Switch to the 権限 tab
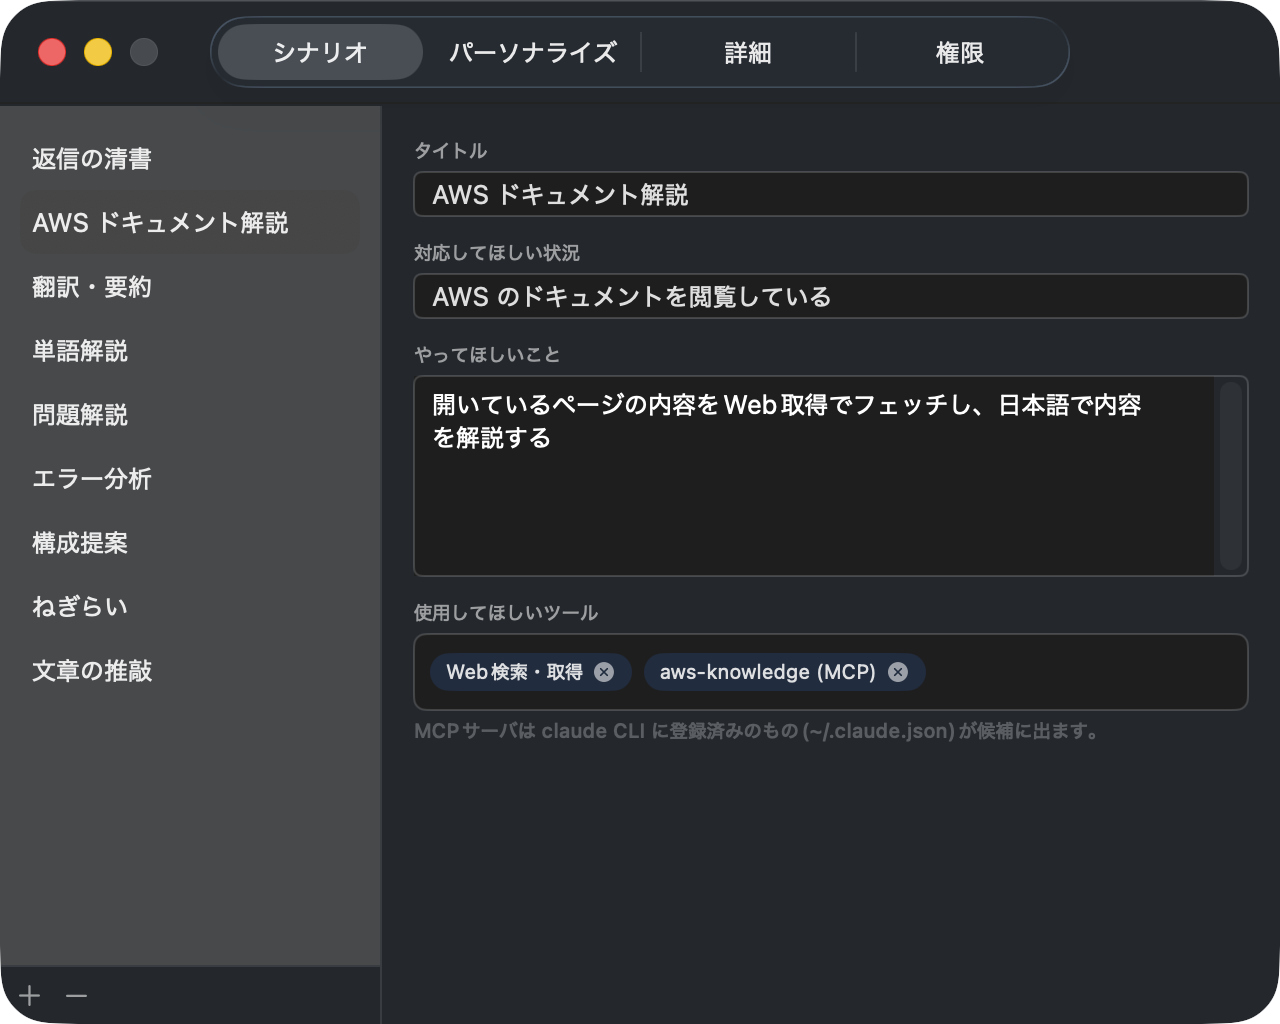 click(960, 52)
